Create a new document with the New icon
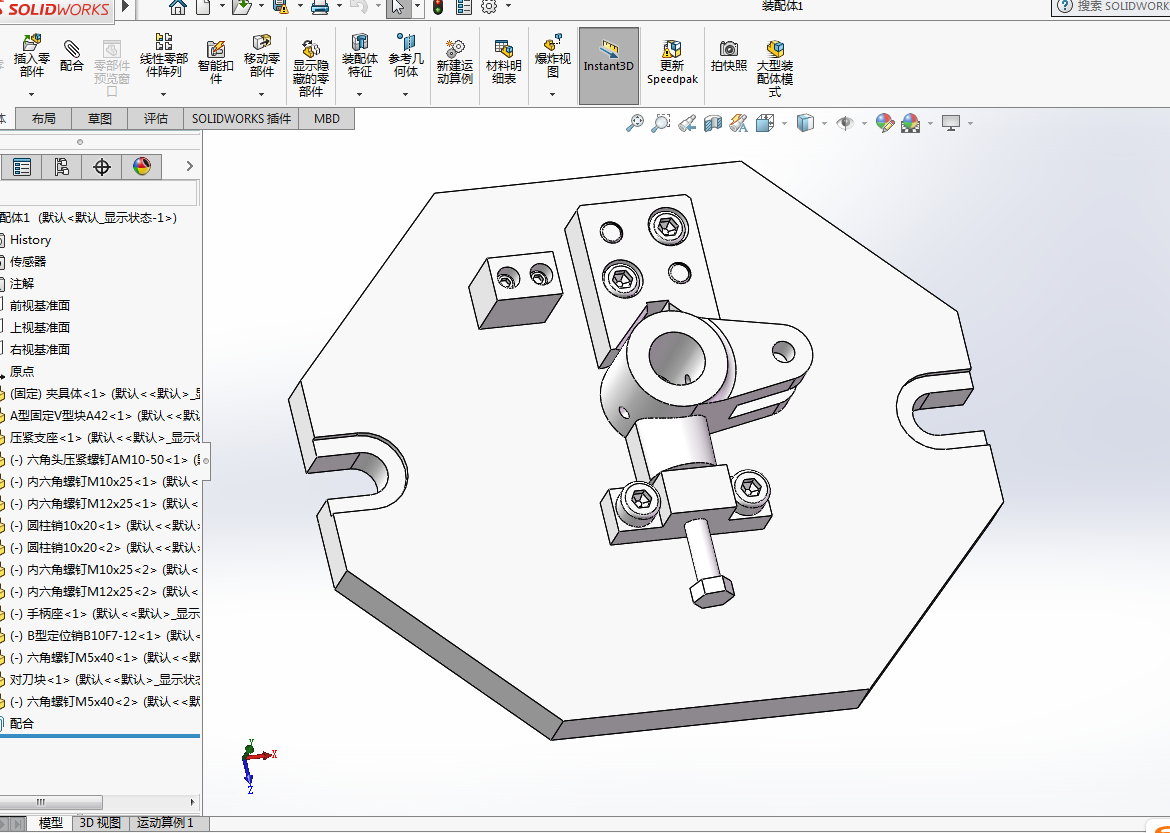Viewport: 1170px width, 833px height. click(203, 7)
